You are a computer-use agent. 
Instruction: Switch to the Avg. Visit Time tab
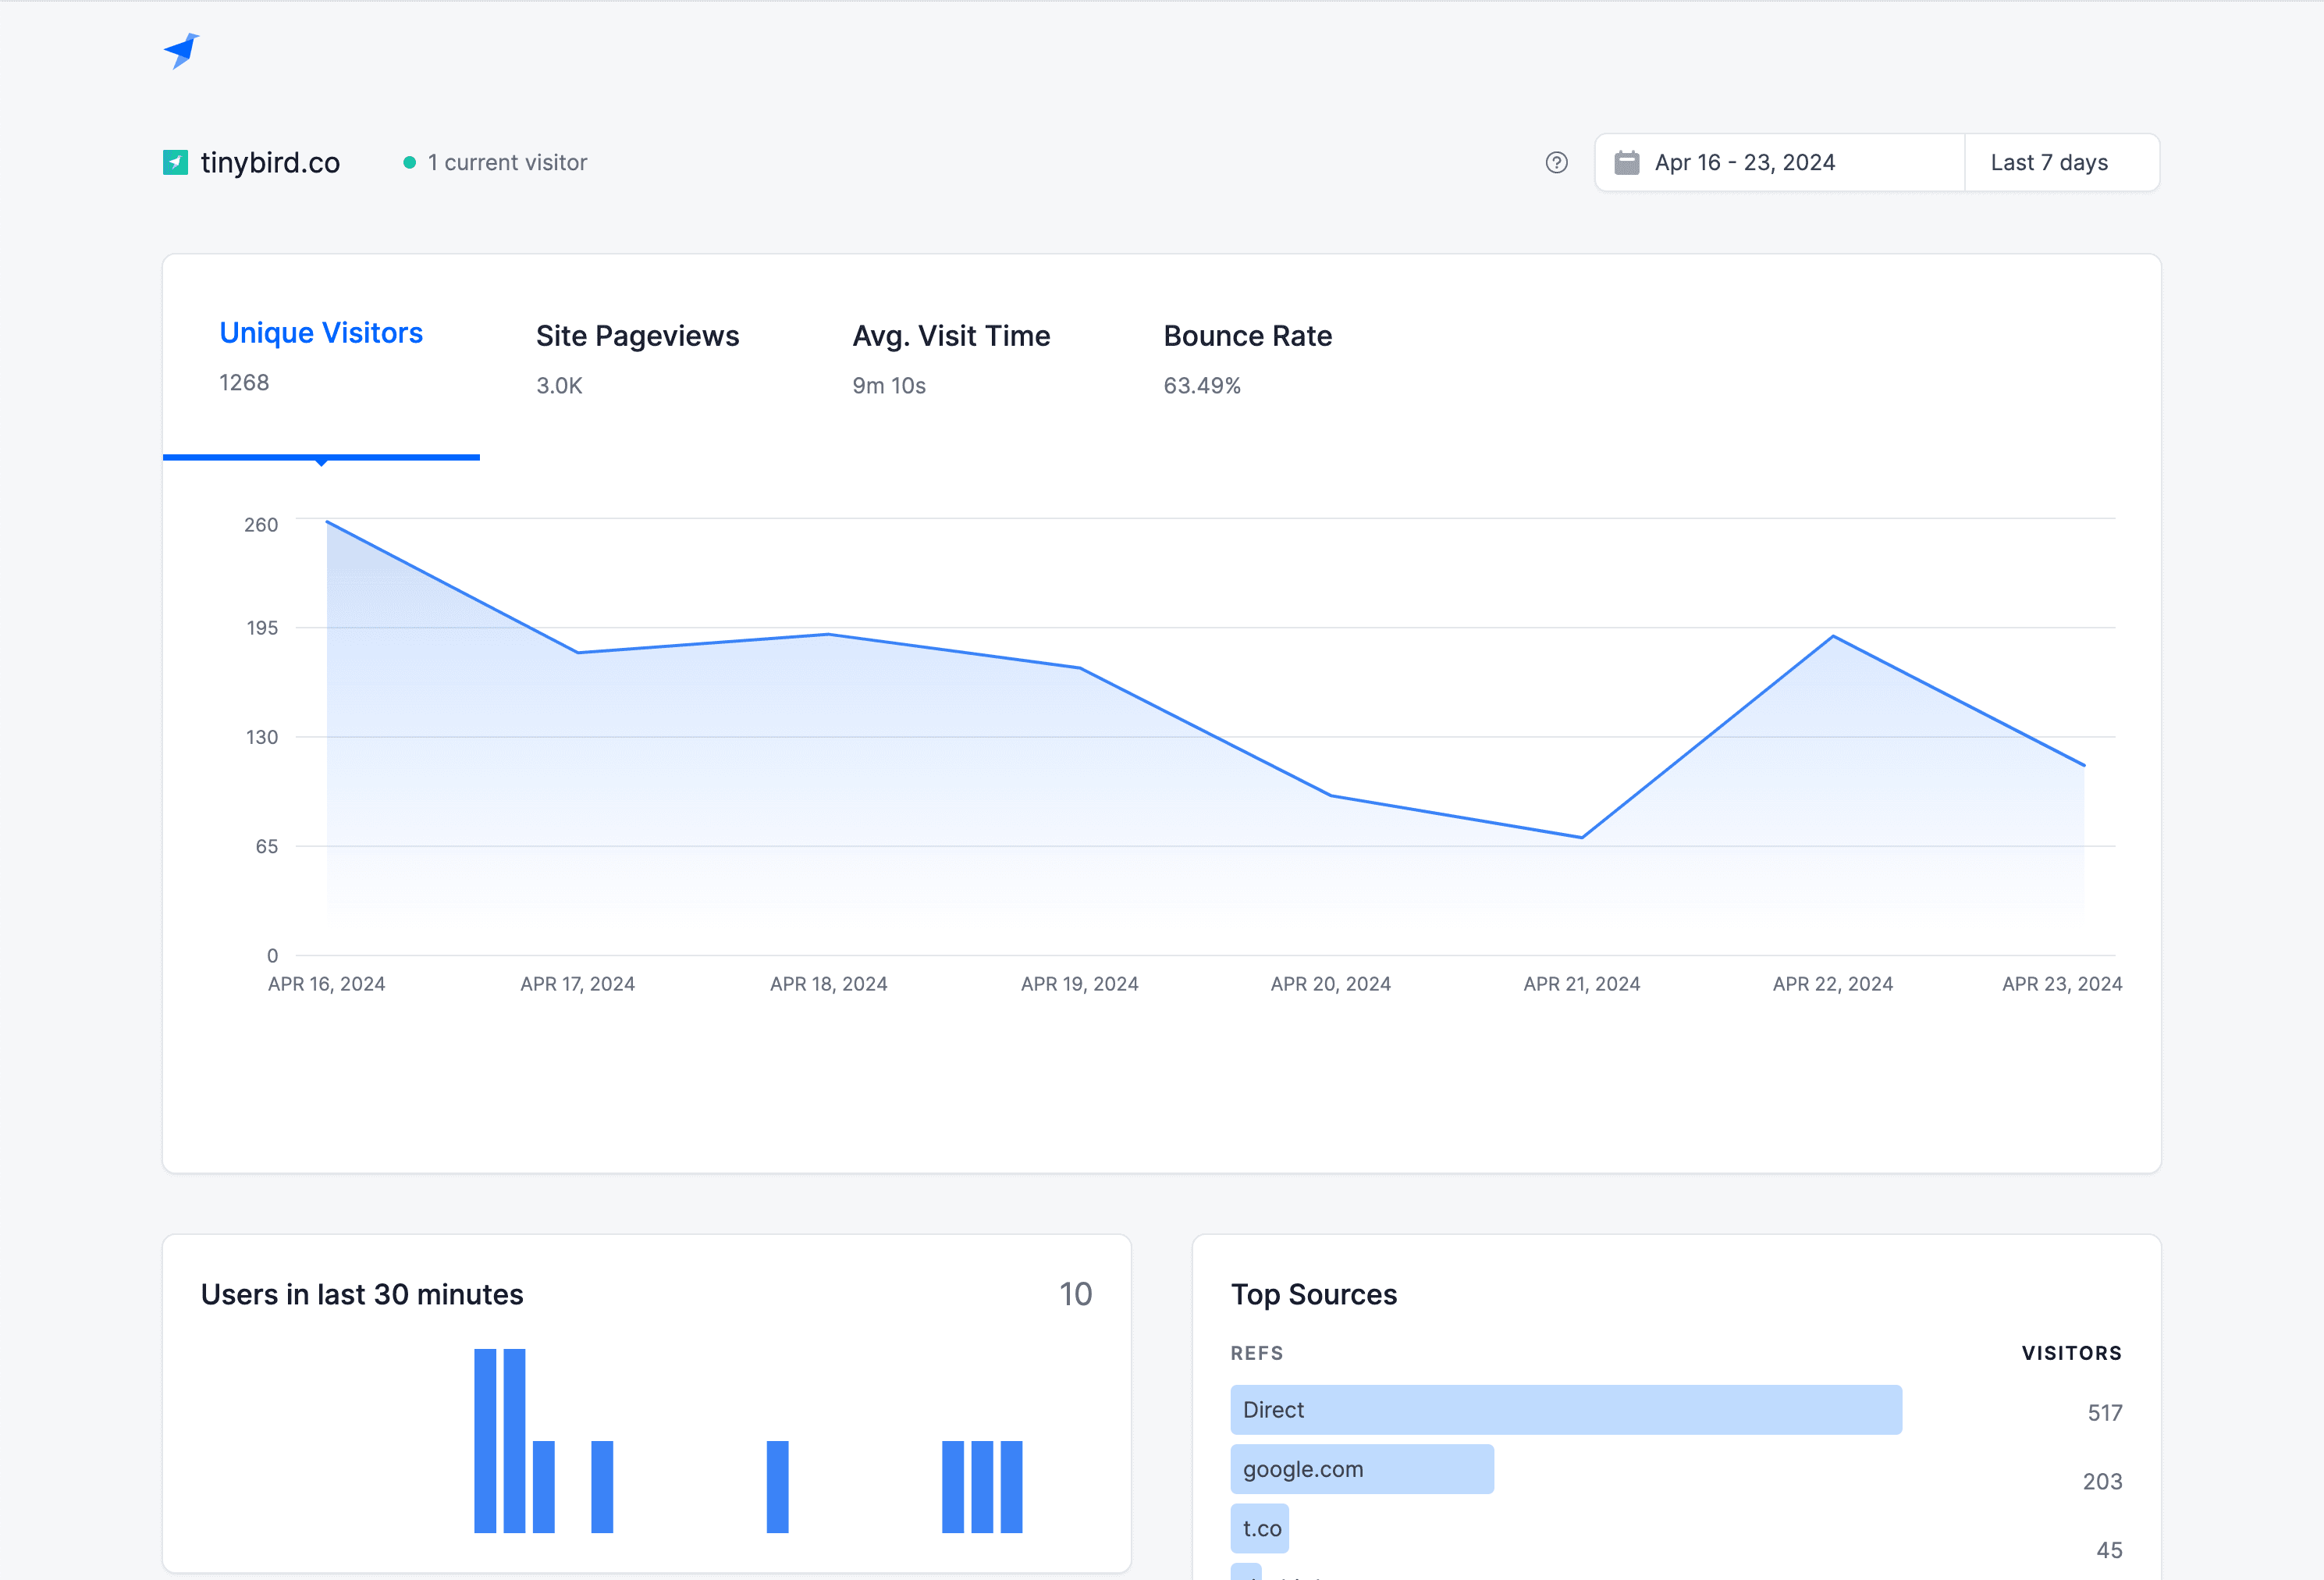pyautogui.click(x=951, y=358)
